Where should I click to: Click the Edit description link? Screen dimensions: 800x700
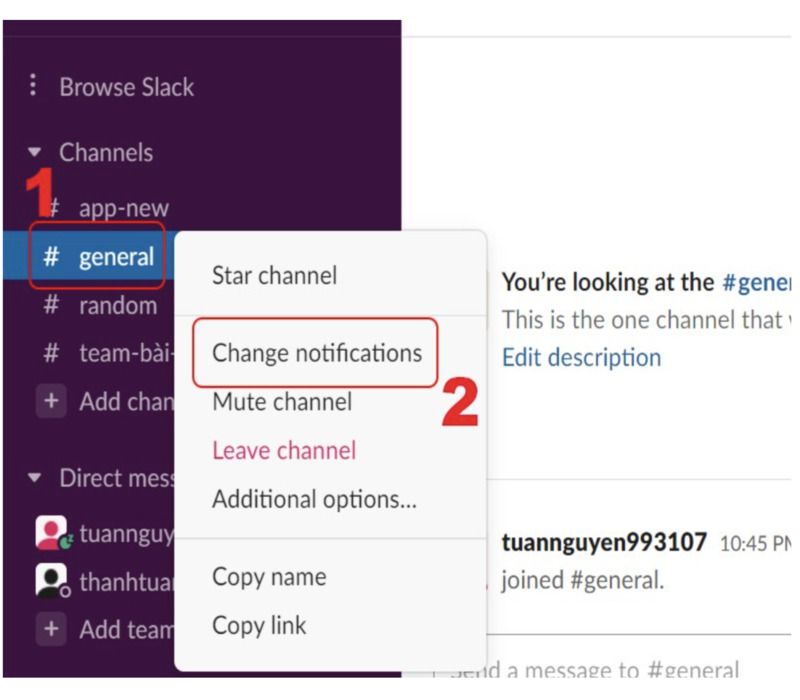[x=582, y=358]
